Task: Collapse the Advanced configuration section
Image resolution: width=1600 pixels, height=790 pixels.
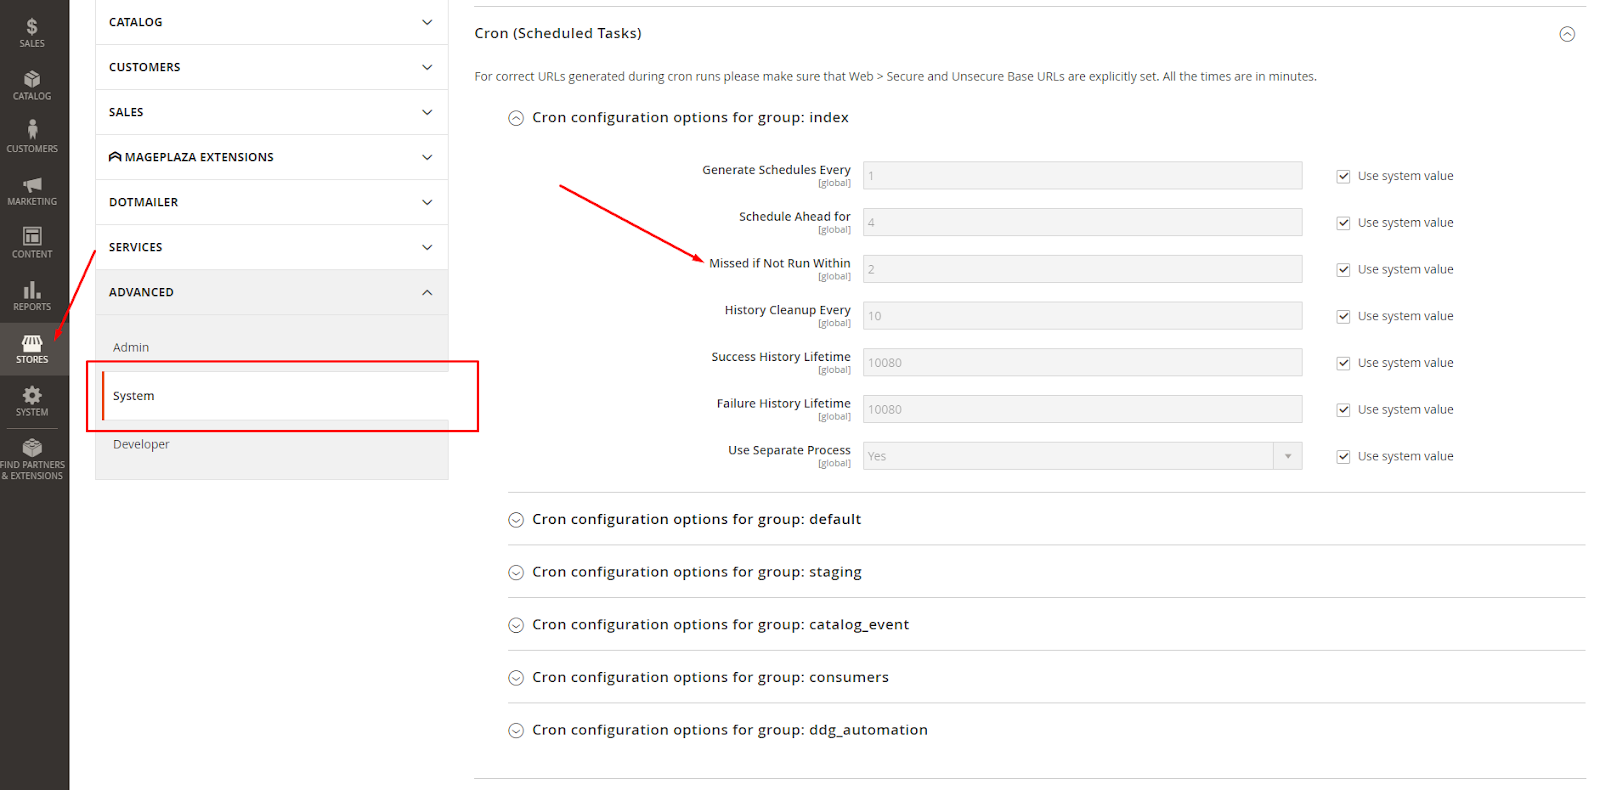Action: [271, 292]
